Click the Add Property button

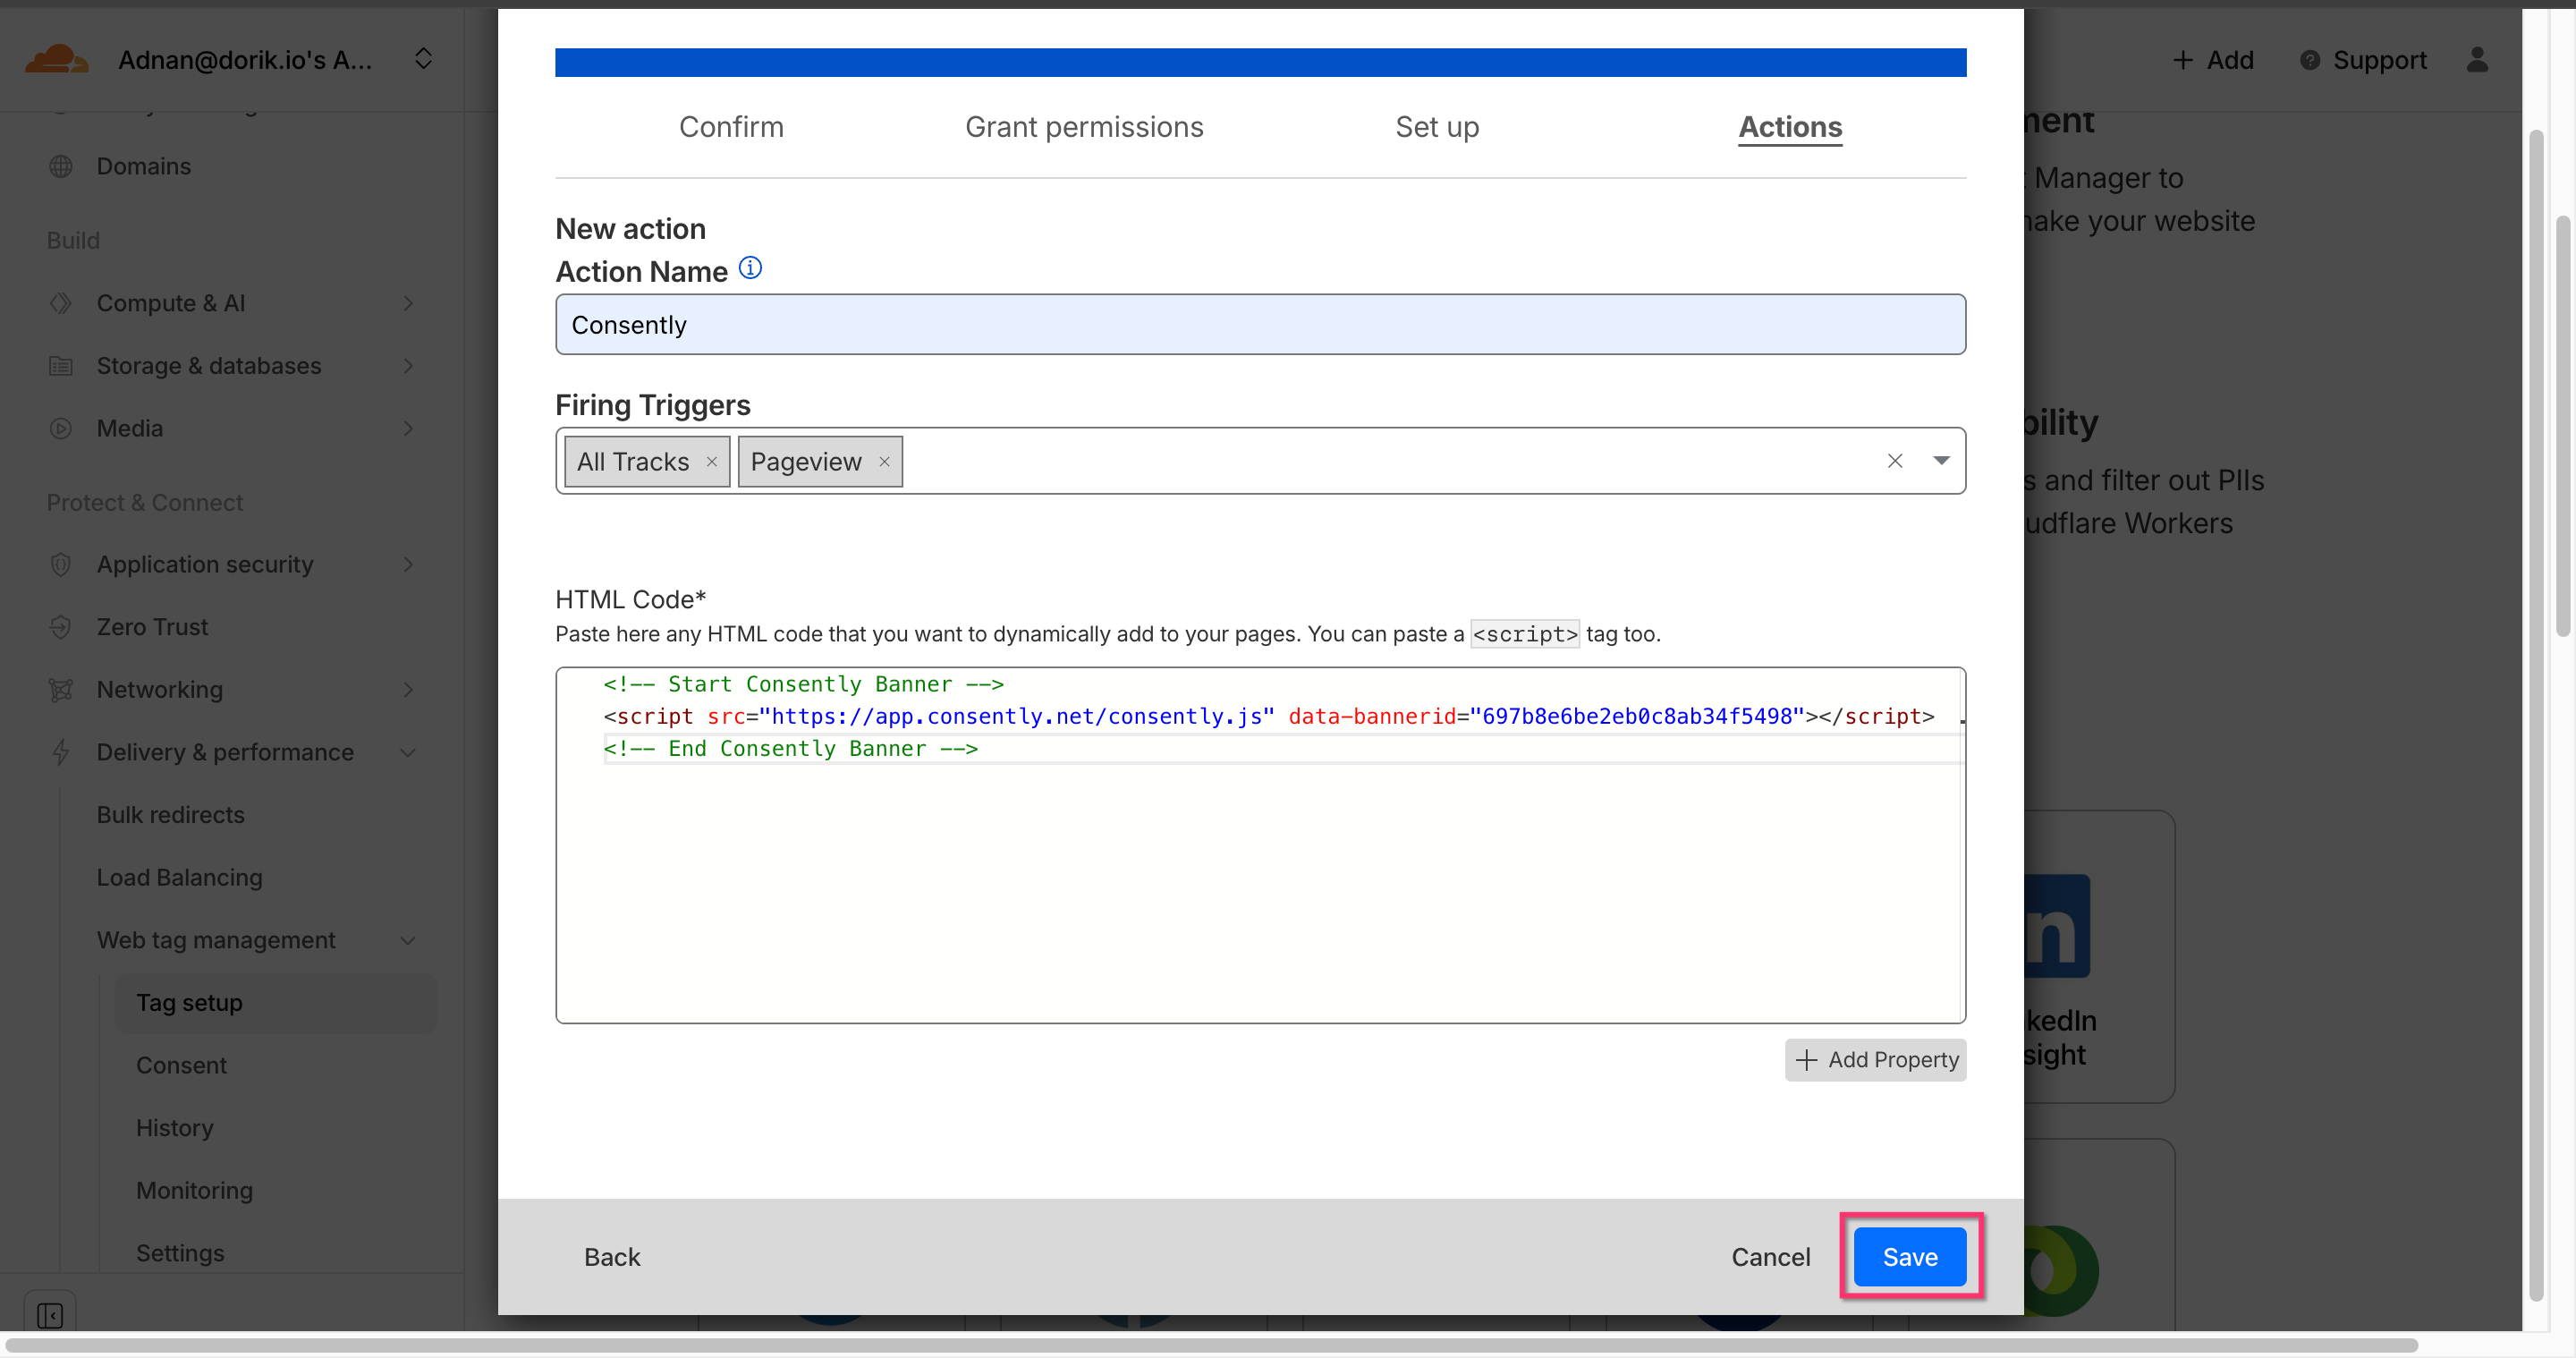click(x=1875, y=1060)
